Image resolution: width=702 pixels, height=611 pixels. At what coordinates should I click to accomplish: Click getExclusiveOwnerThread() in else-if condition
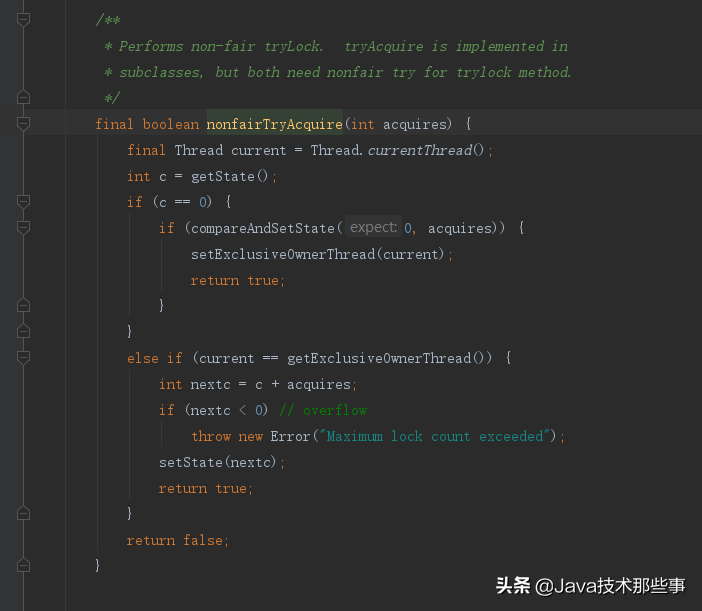(385, 358)
